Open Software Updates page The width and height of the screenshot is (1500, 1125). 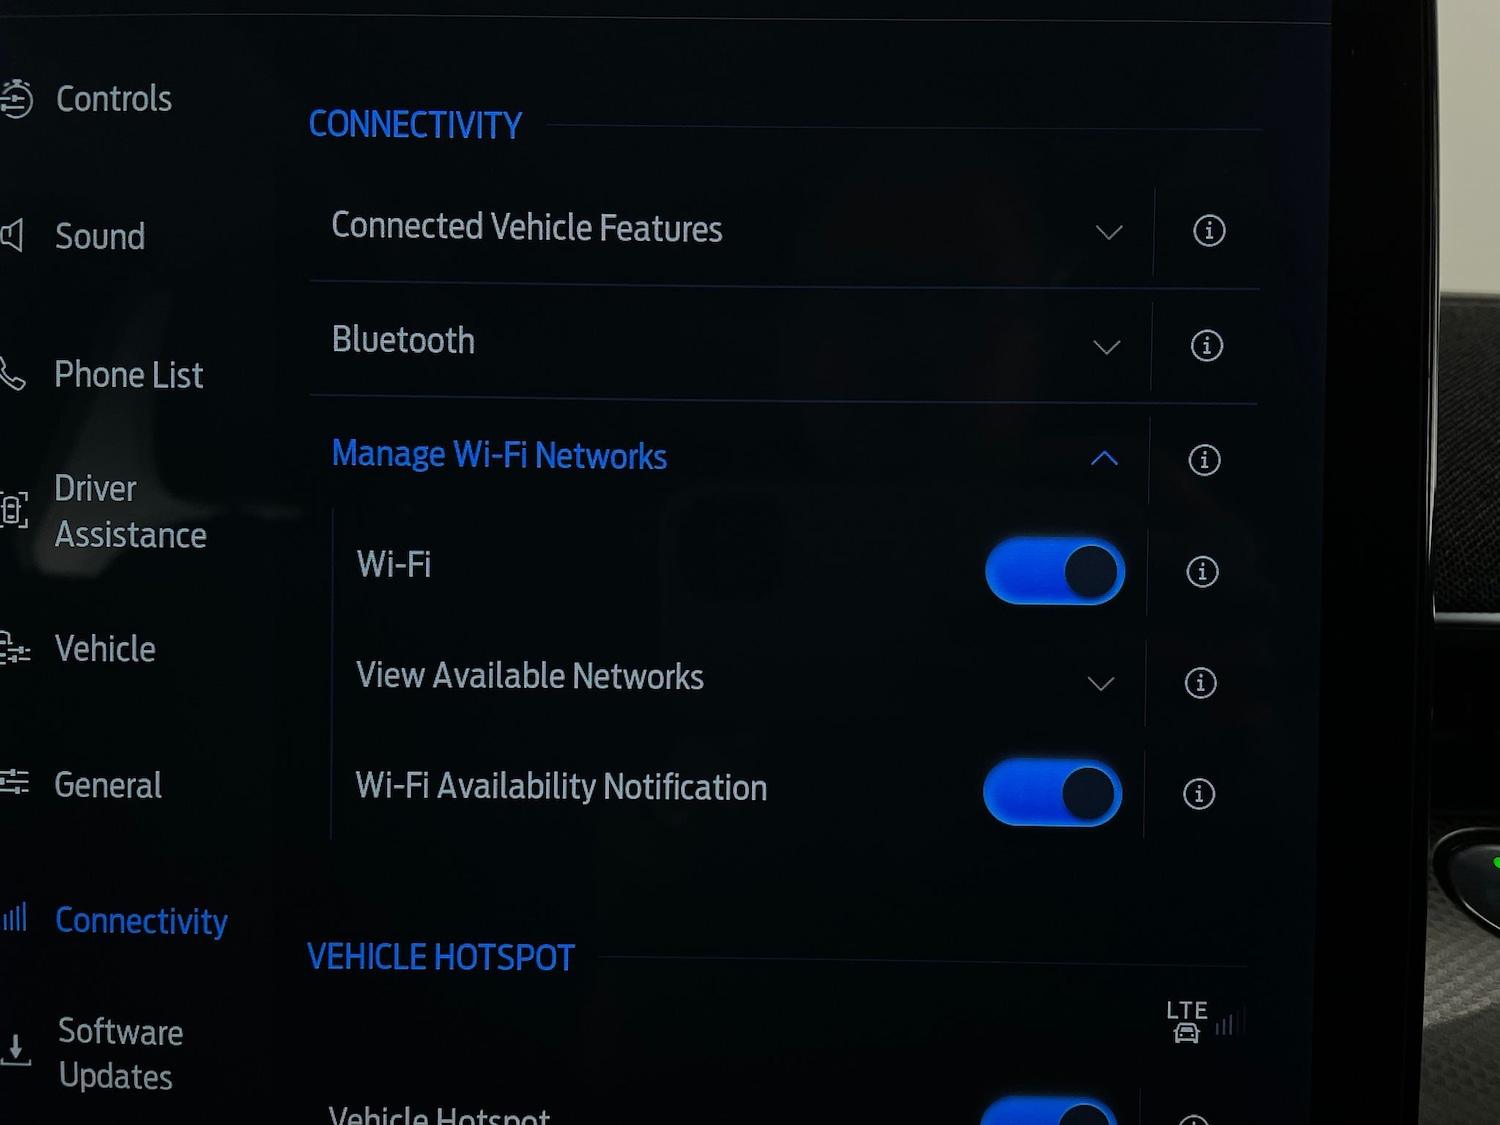pyautogui.click(x=118, y=1054)
